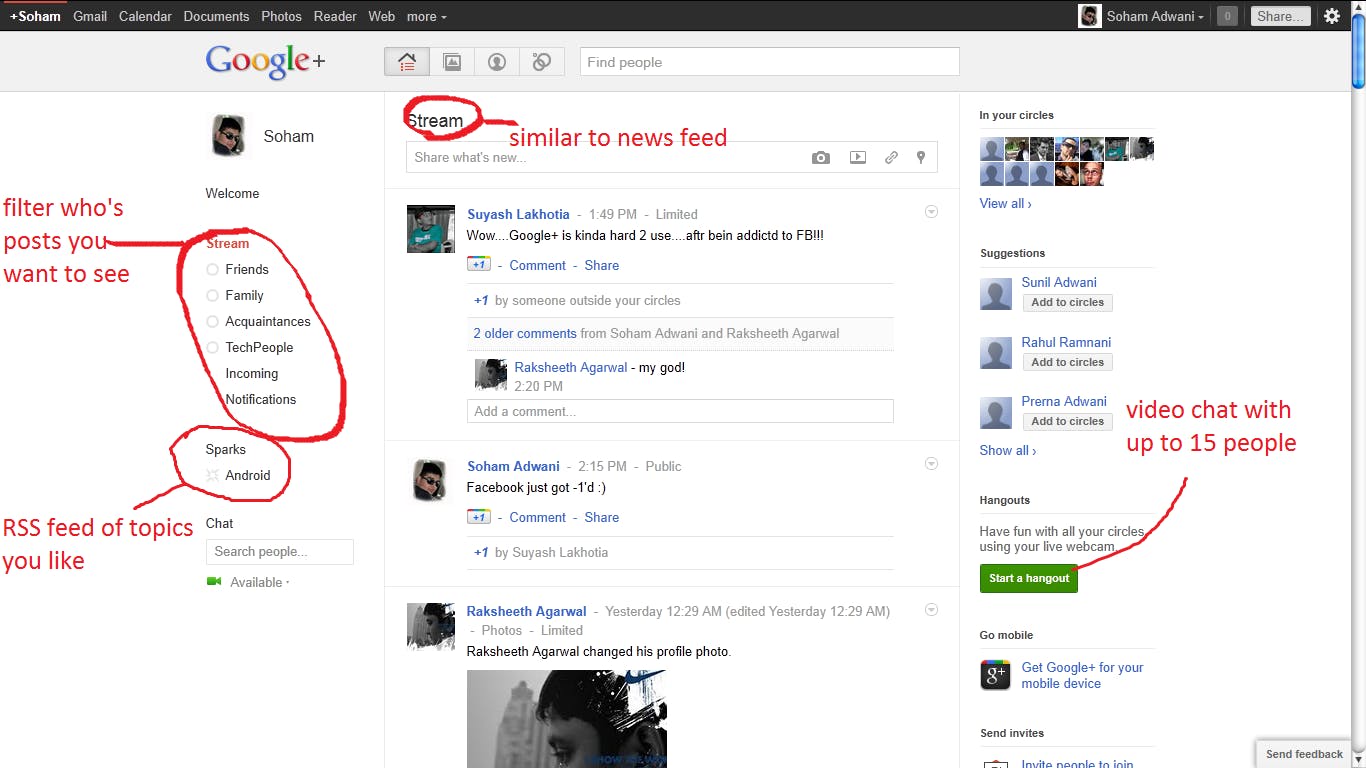
Task: Open Suyash Lakhotia's profile picture
Action: 431,229
